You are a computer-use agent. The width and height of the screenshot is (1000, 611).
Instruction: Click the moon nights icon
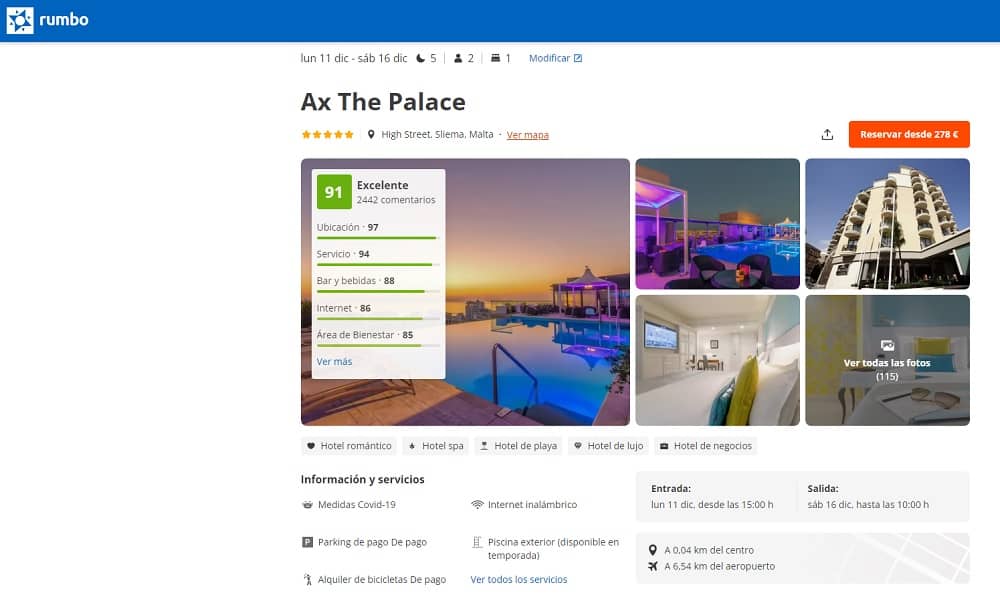420,58
